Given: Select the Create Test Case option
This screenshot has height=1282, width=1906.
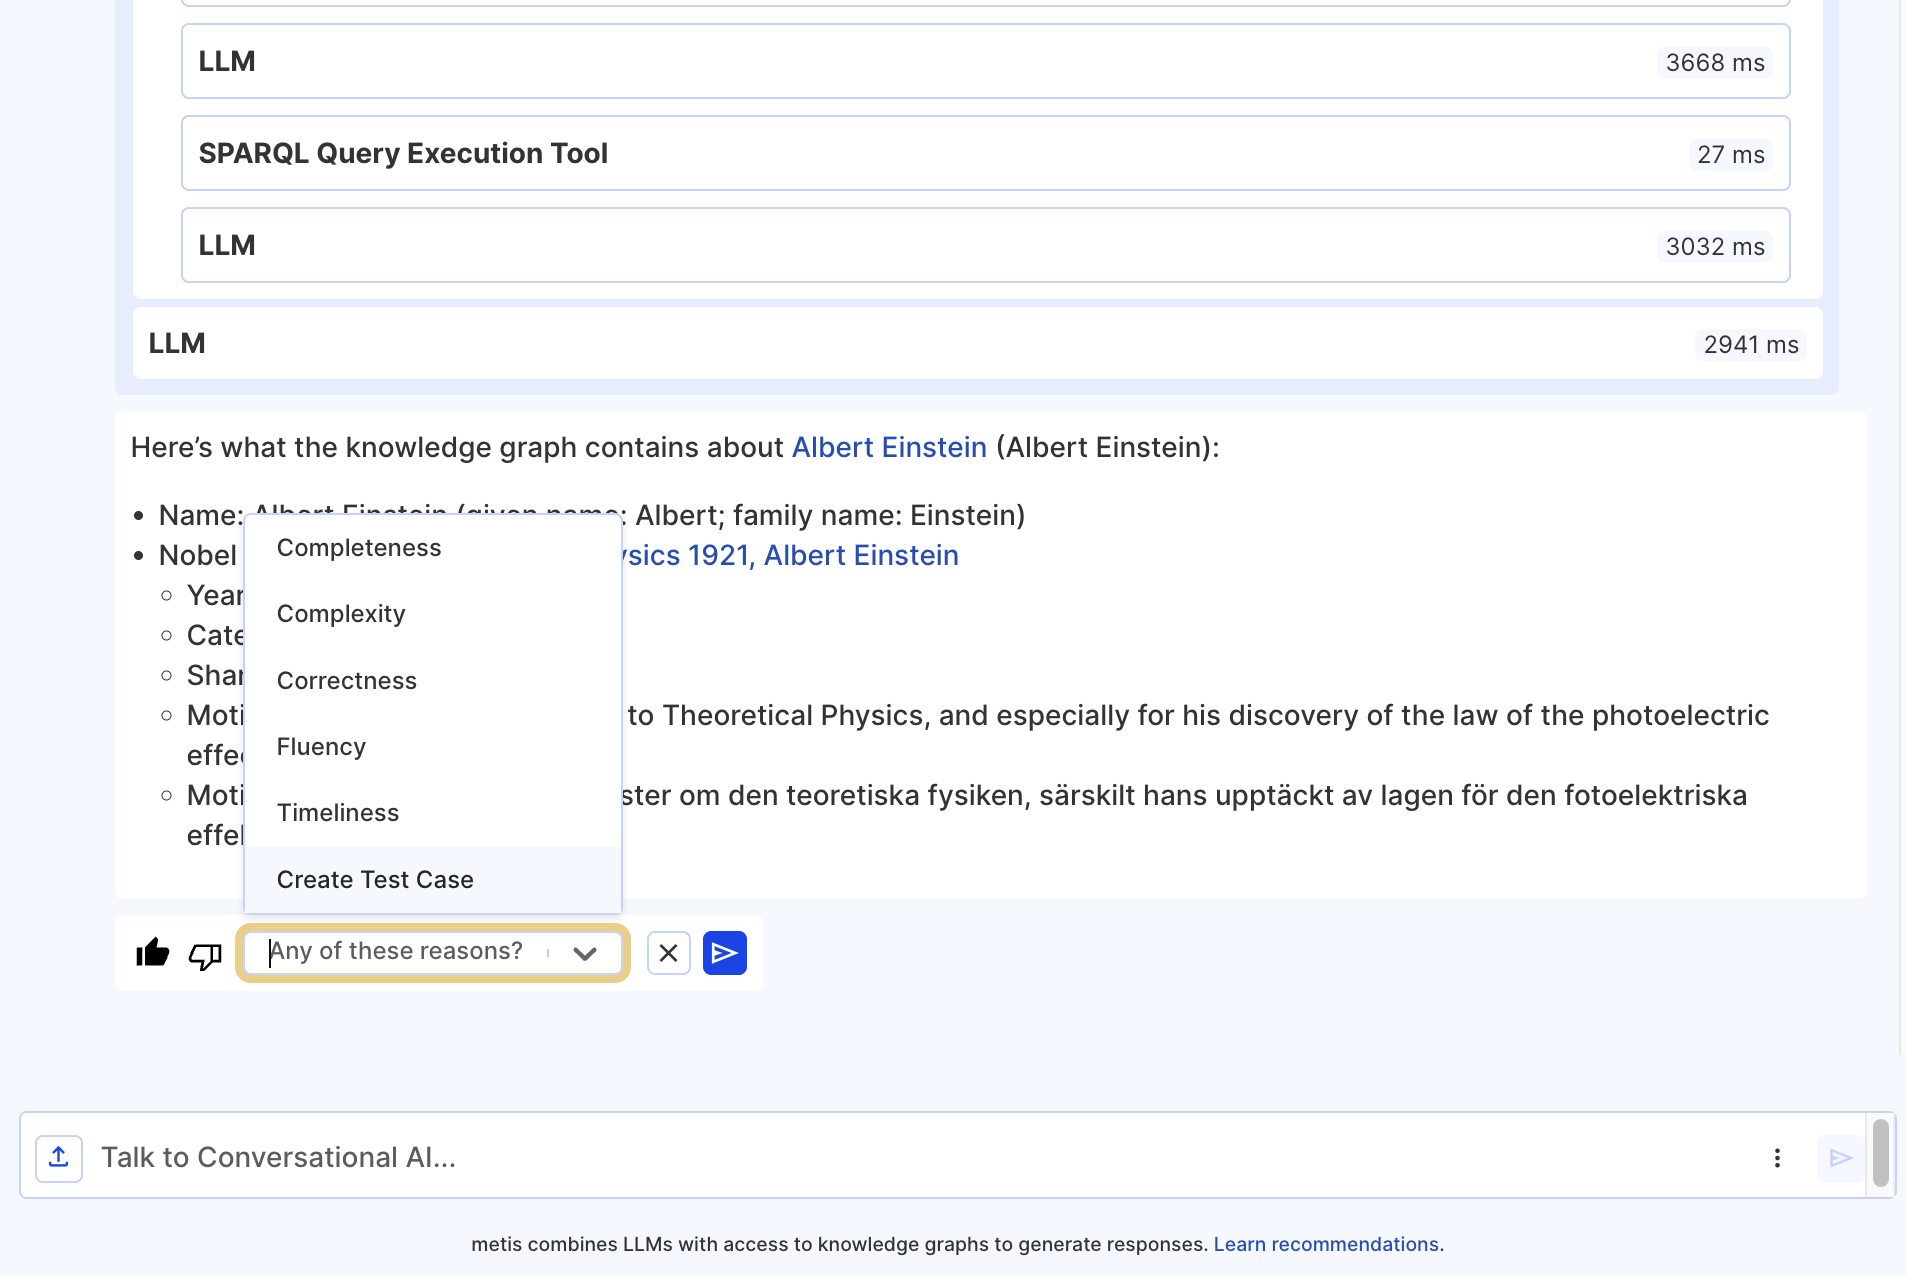Looking at the screenshot, I should point(433,880).
